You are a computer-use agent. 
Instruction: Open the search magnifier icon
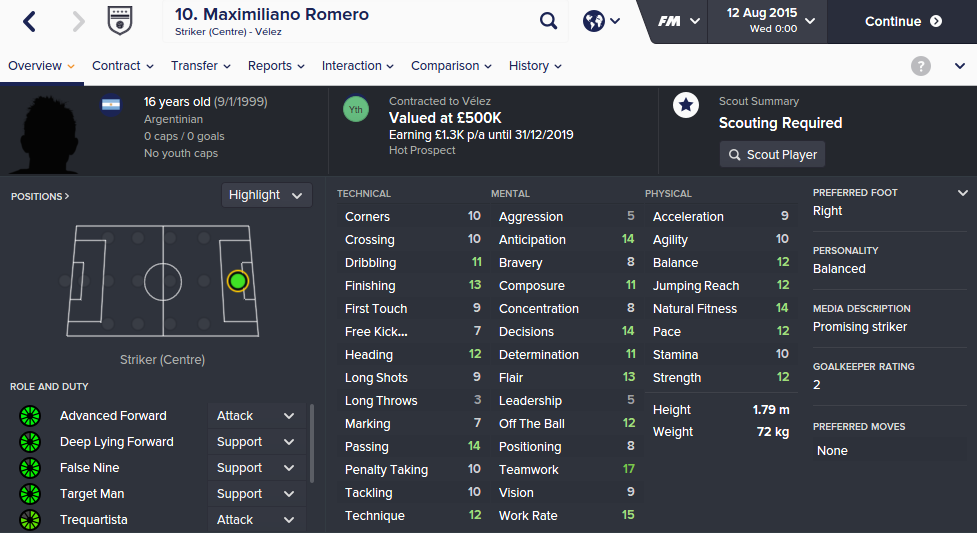(549, 21)
